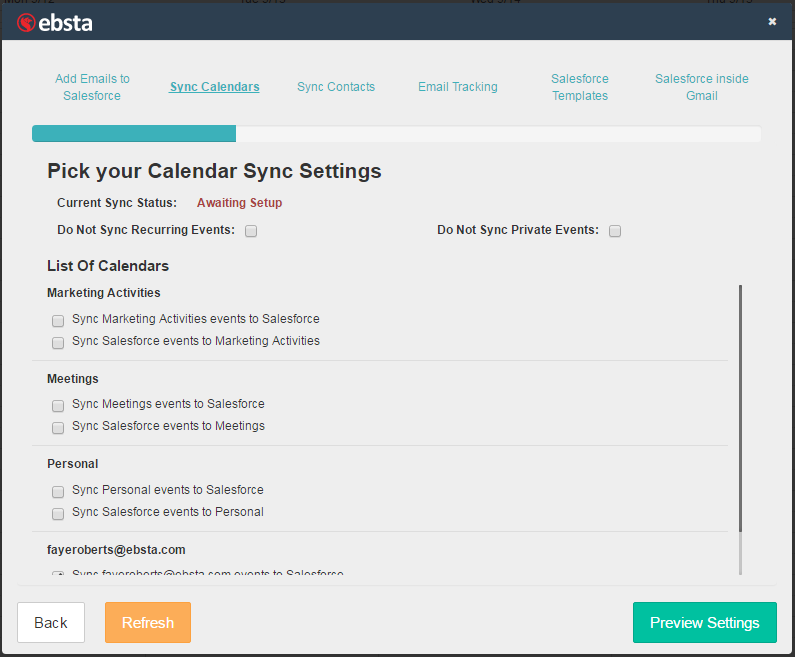Viewport: 795px width, 657px height.
Task: Open Salesforce inside Gmail tab
Action: (x=701, y=87)
